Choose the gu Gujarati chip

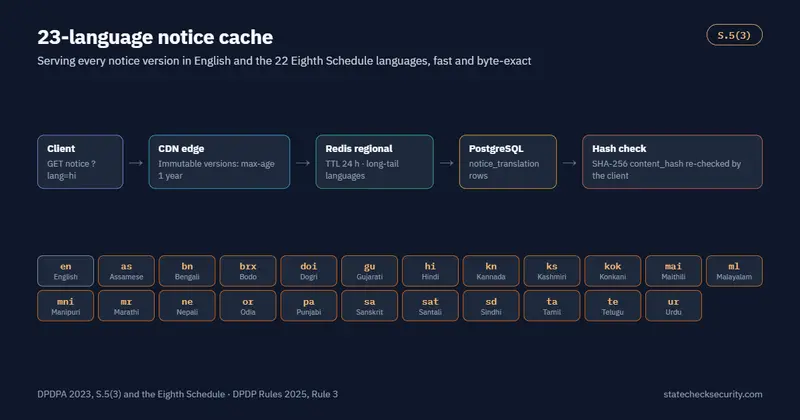(369, 271)
